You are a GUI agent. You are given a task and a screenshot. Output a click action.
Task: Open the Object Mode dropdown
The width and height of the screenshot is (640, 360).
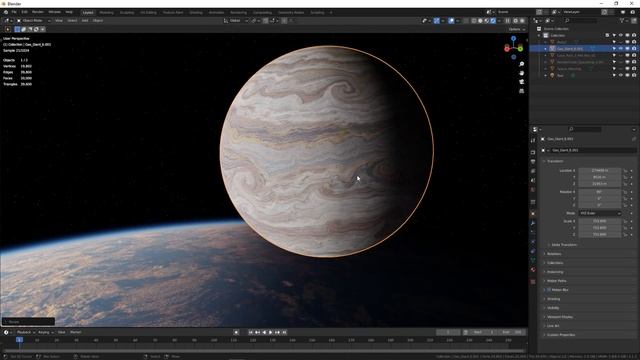[33, 20]
